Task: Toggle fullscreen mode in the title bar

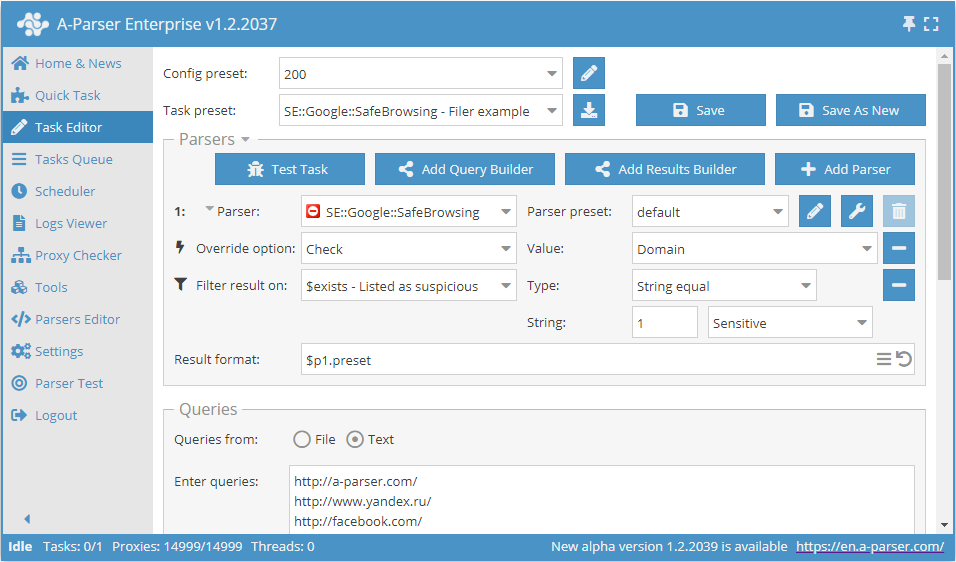Action: point(931,24)
